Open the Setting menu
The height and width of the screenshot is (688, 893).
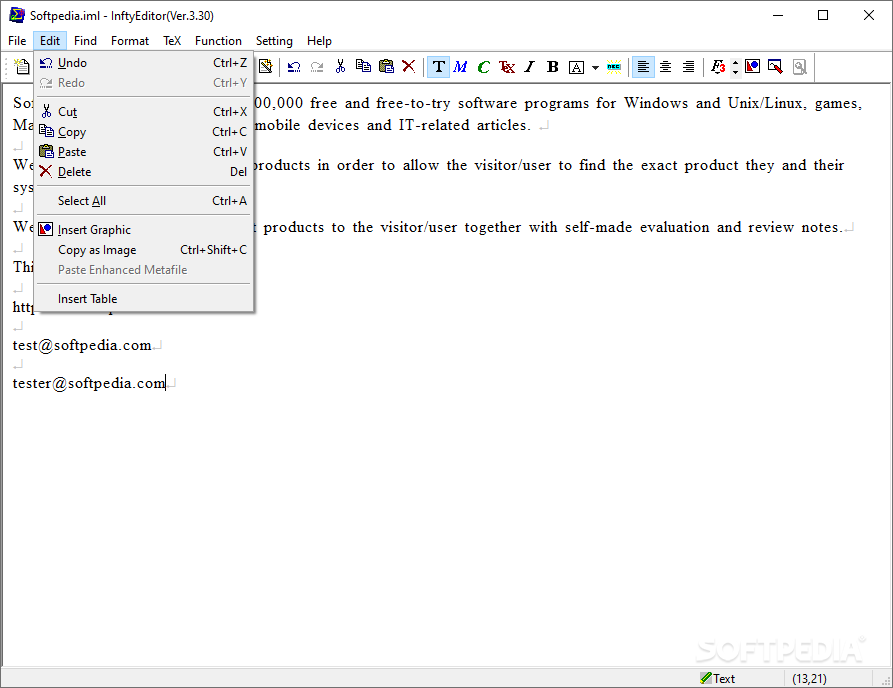(x=274, y=41)
